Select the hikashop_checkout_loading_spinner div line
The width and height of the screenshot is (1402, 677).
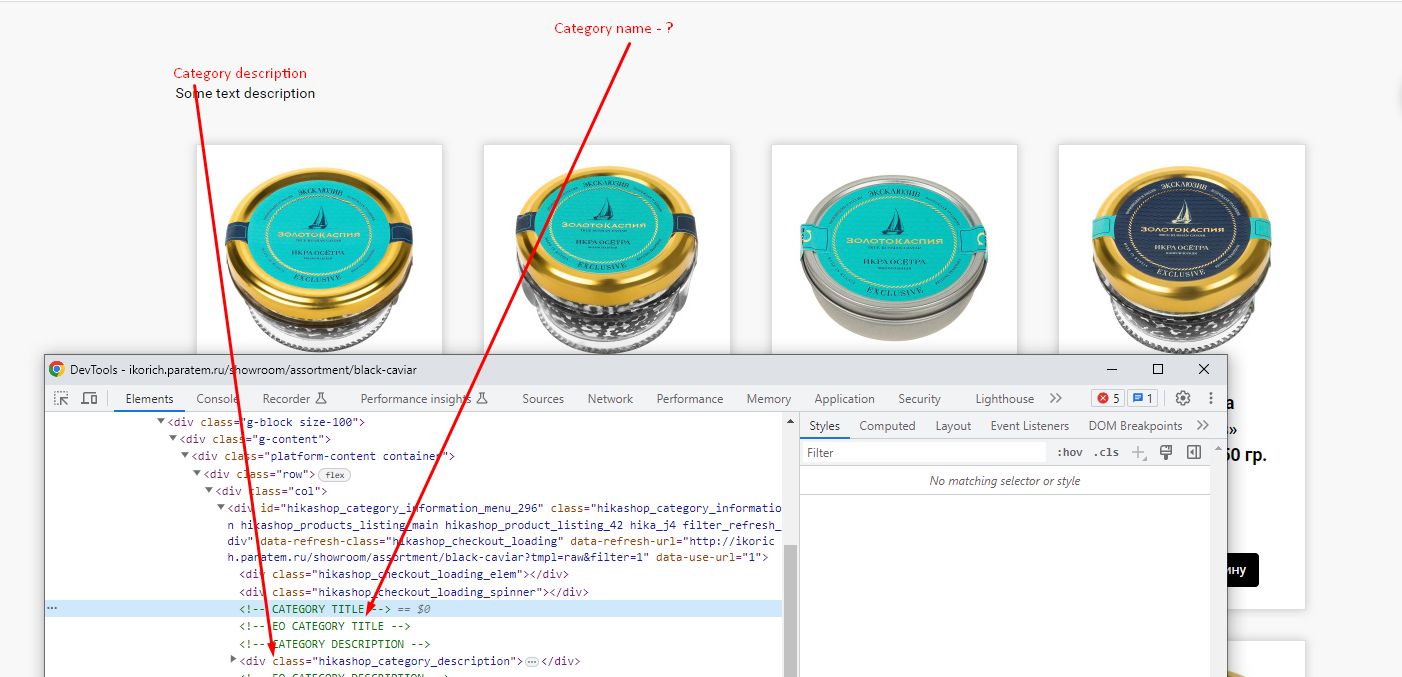(x=414, y=592)
